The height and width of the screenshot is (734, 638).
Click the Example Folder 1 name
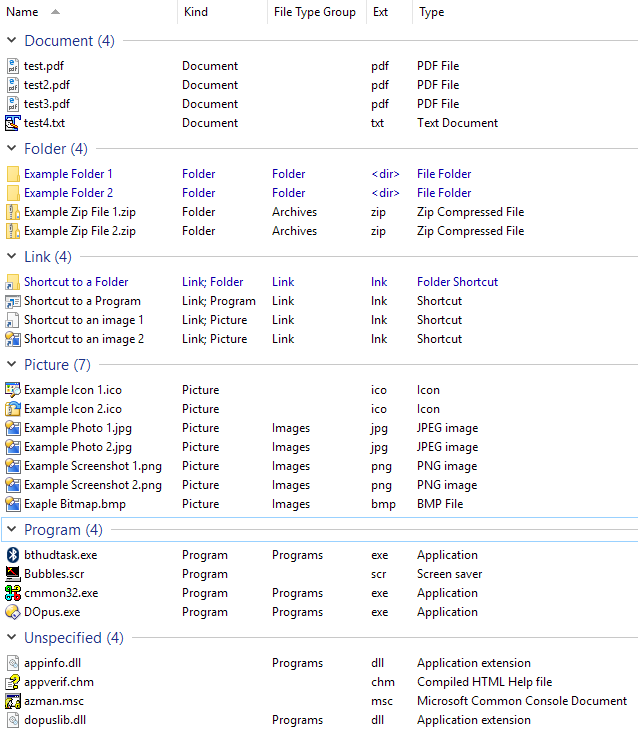tap(68, 174)
